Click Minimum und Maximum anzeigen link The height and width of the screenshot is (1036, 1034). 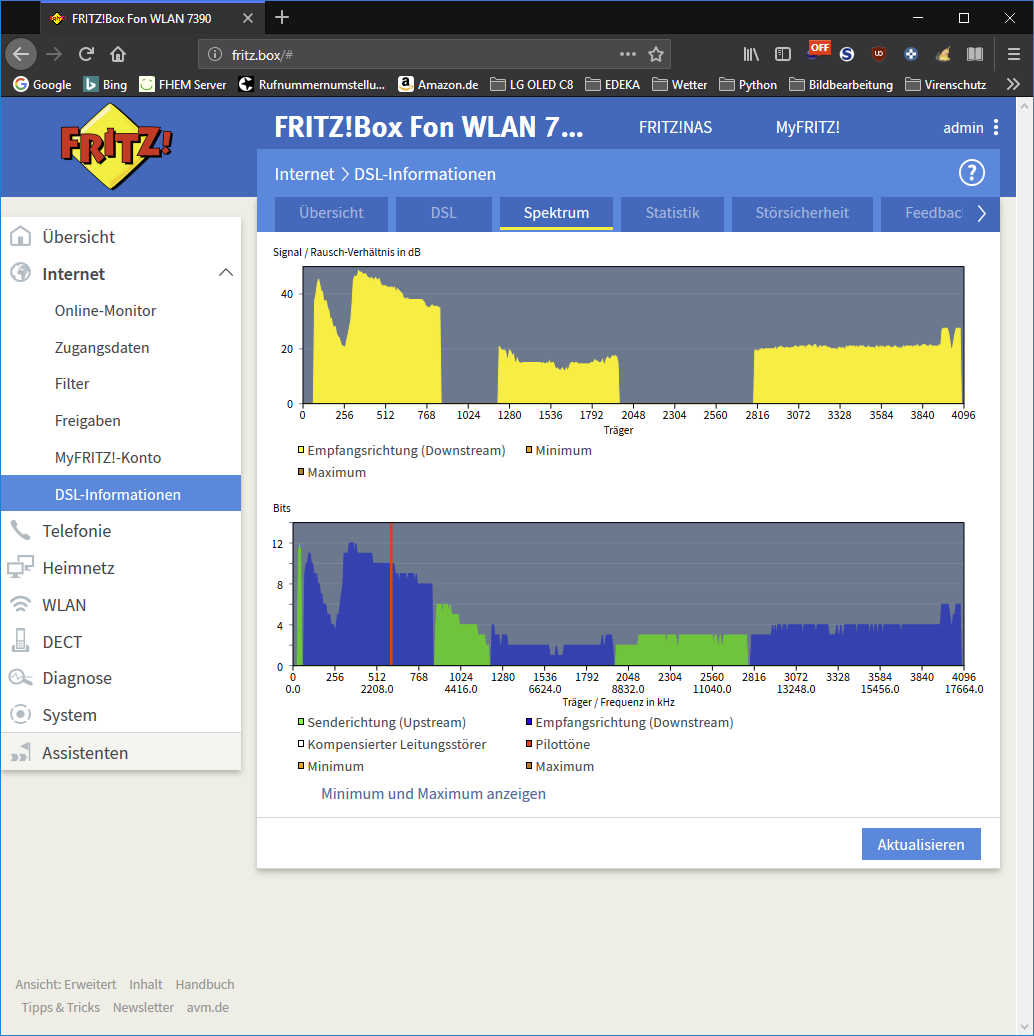coord(433,793)
